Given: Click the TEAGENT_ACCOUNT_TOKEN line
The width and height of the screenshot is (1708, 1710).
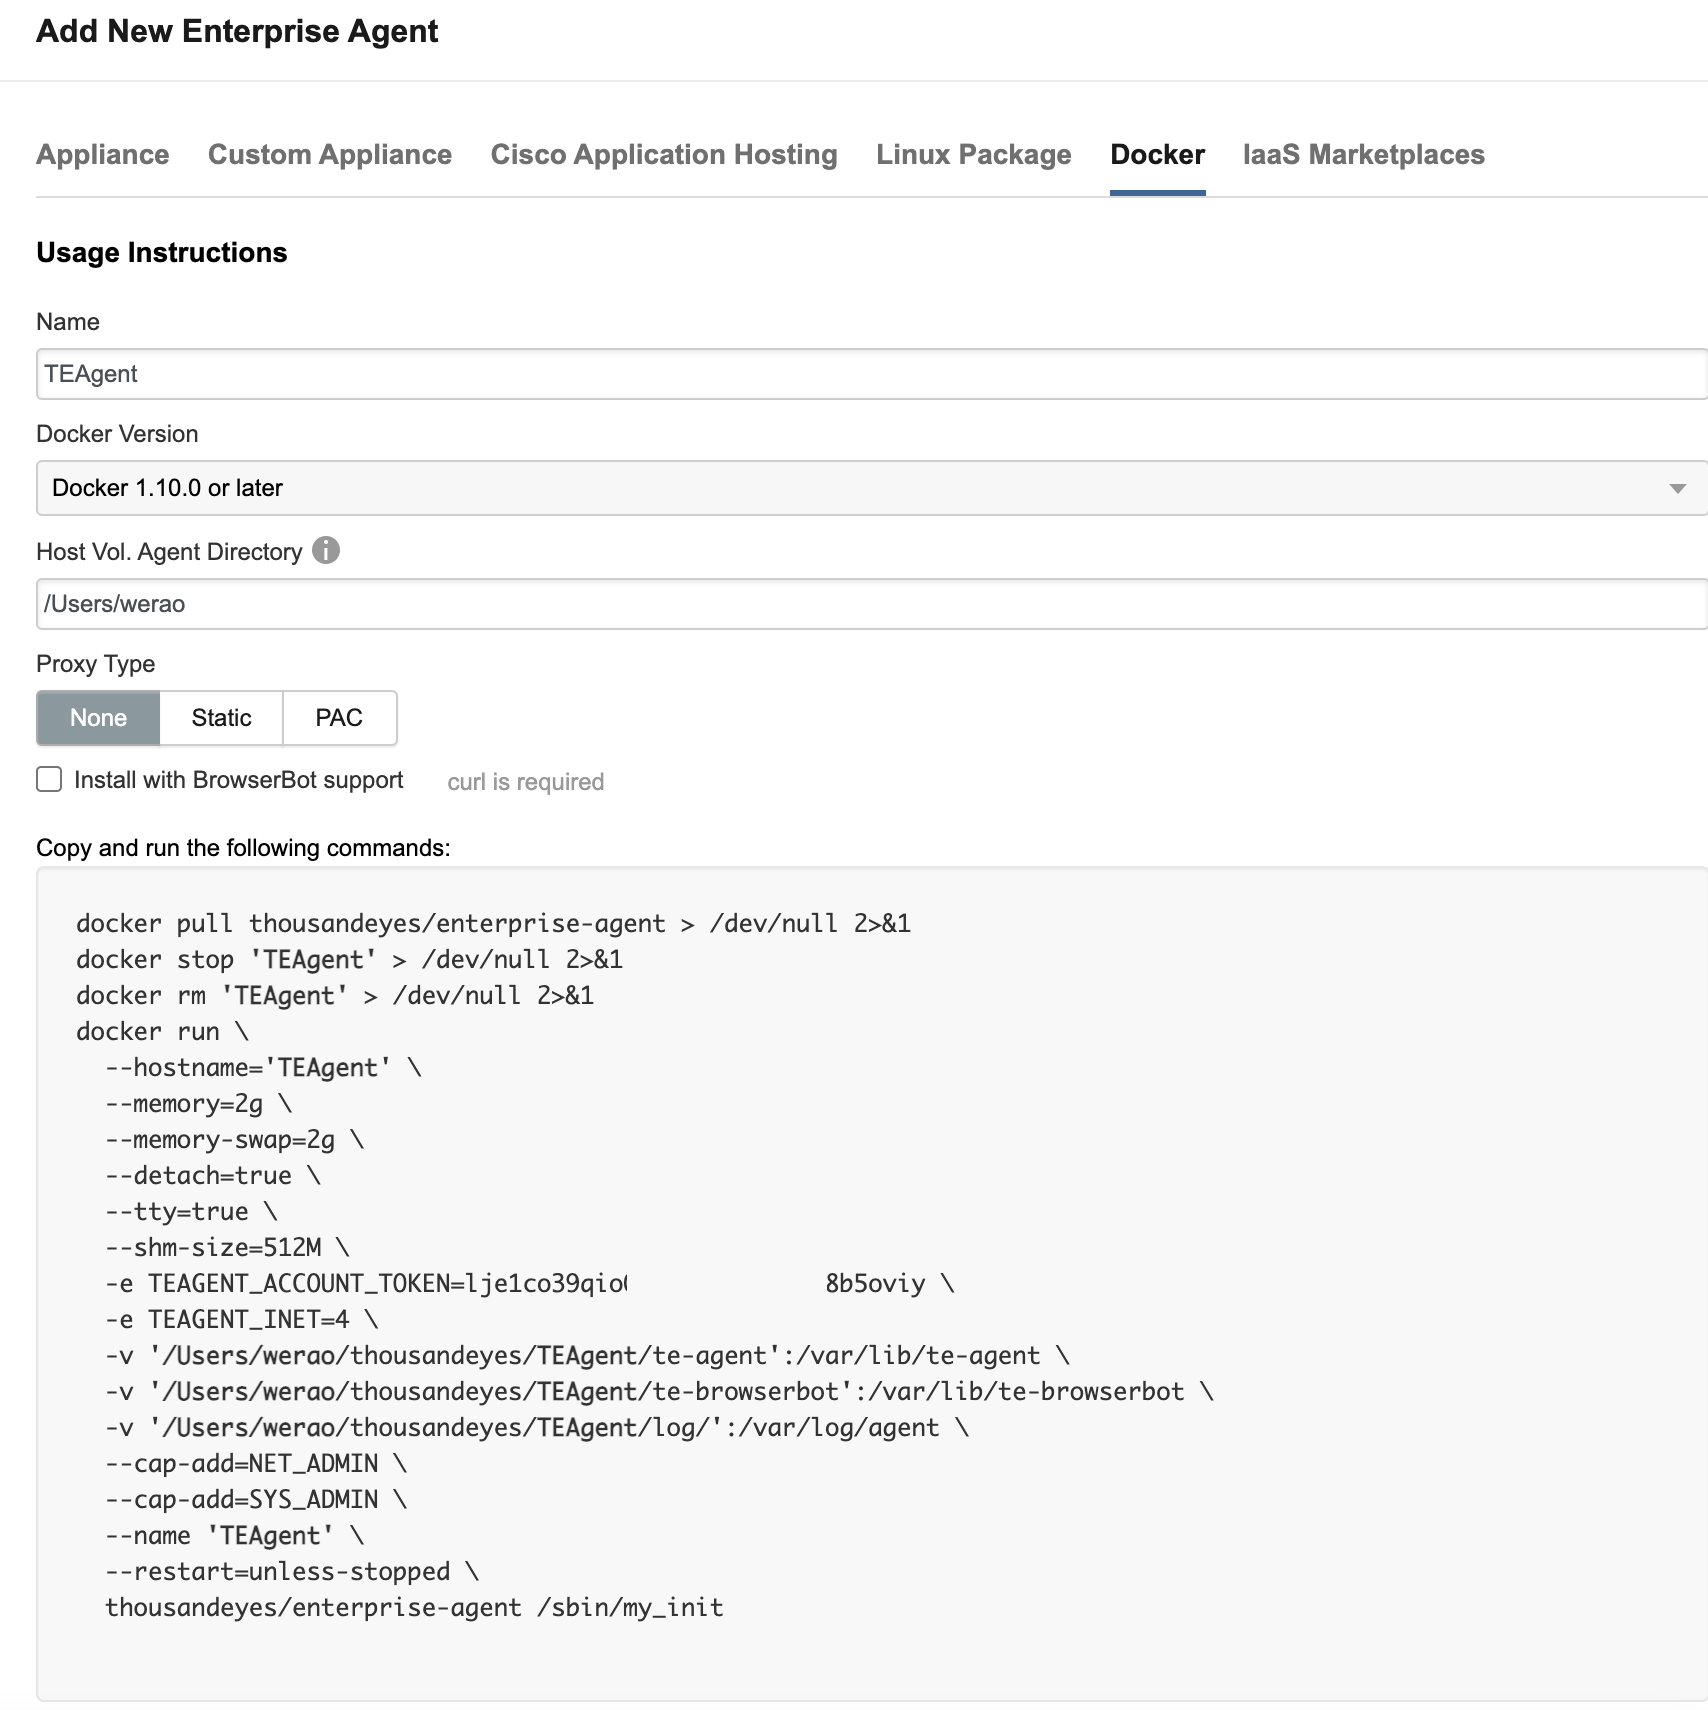Looking at the screenshot, I should pos(530,1283).
